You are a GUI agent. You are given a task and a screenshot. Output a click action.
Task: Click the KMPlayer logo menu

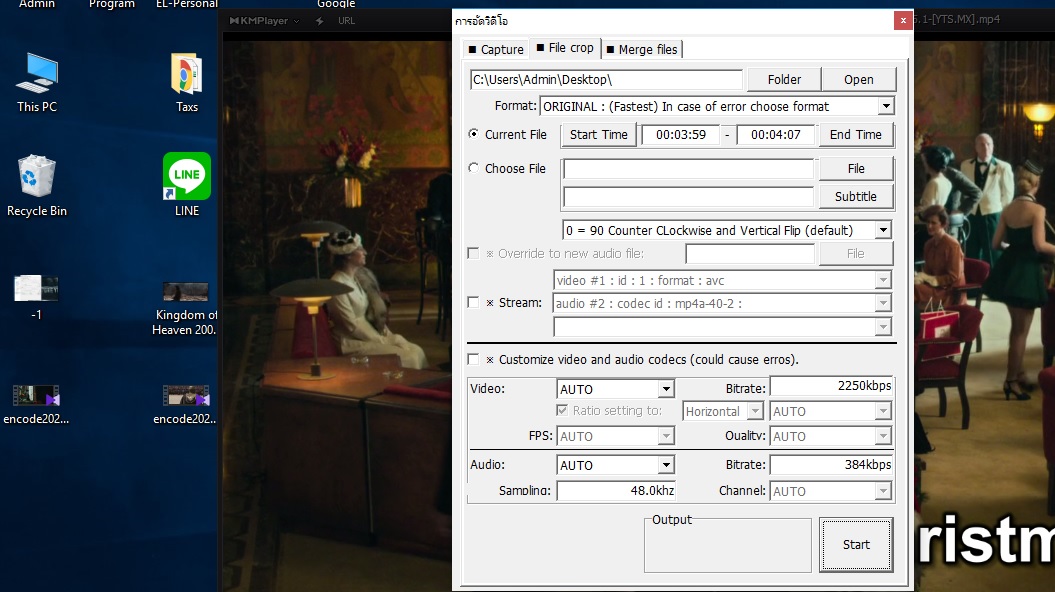click(264, 21)
